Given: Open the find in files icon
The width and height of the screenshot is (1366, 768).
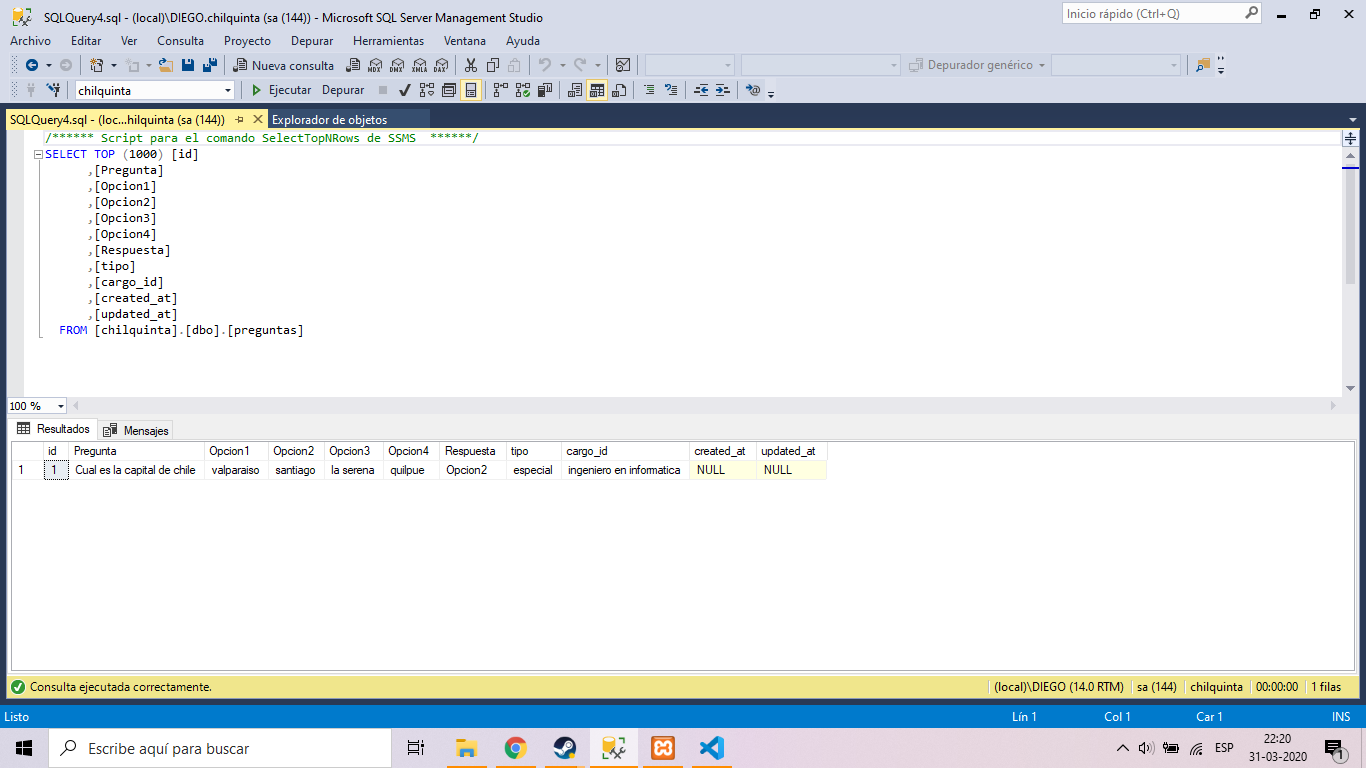Looking at the screenshot, I should (1203, 65).
